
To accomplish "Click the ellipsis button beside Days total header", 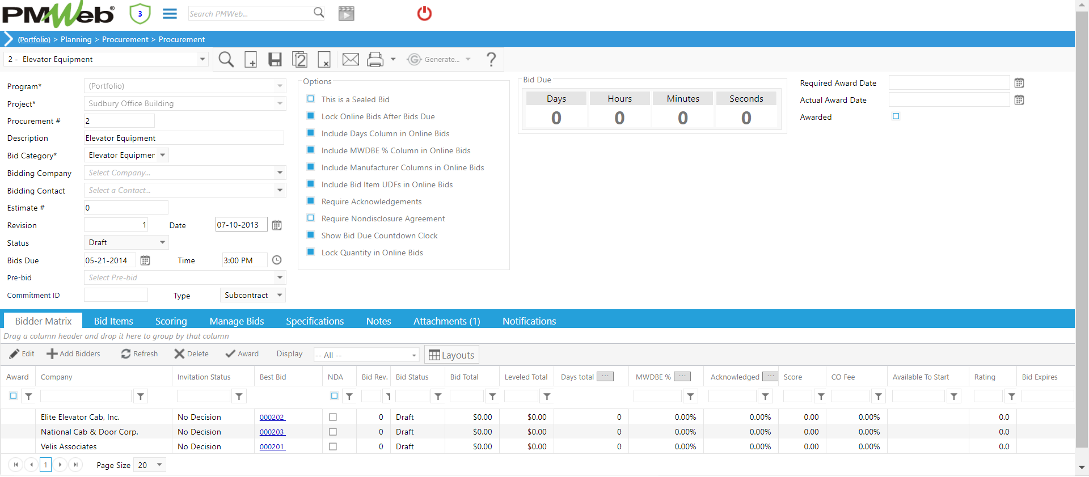I will click(606, 376).
